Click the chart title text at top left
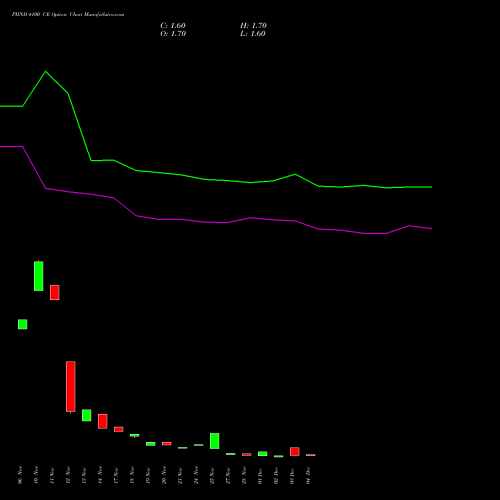The height and width of the screenshot is (500, 500). pos(68,15)
